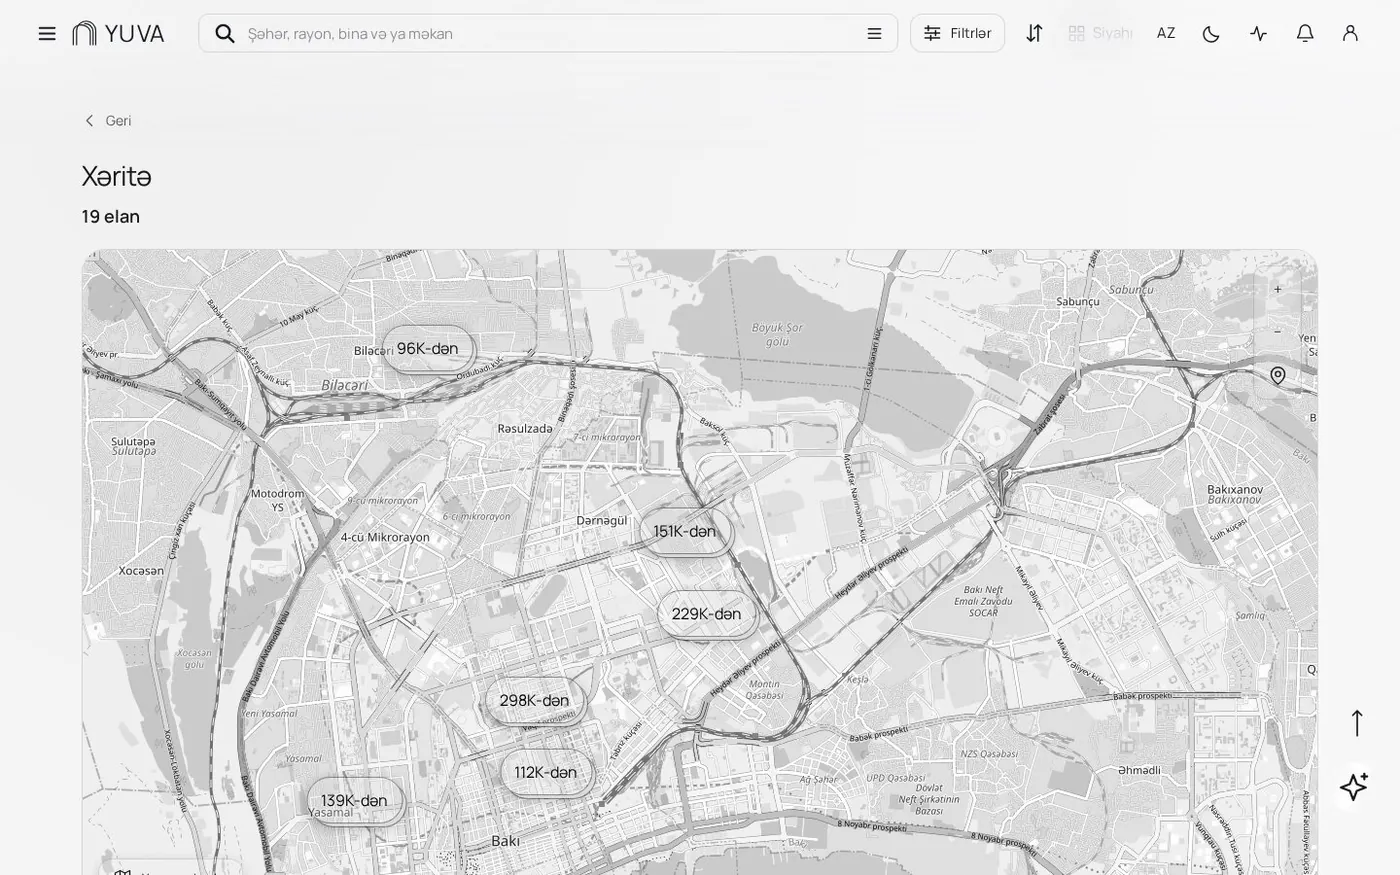Screen dimensions: 1400x875
Task: Click the map locate-me pin icon
Action: tap(1278, 375)
